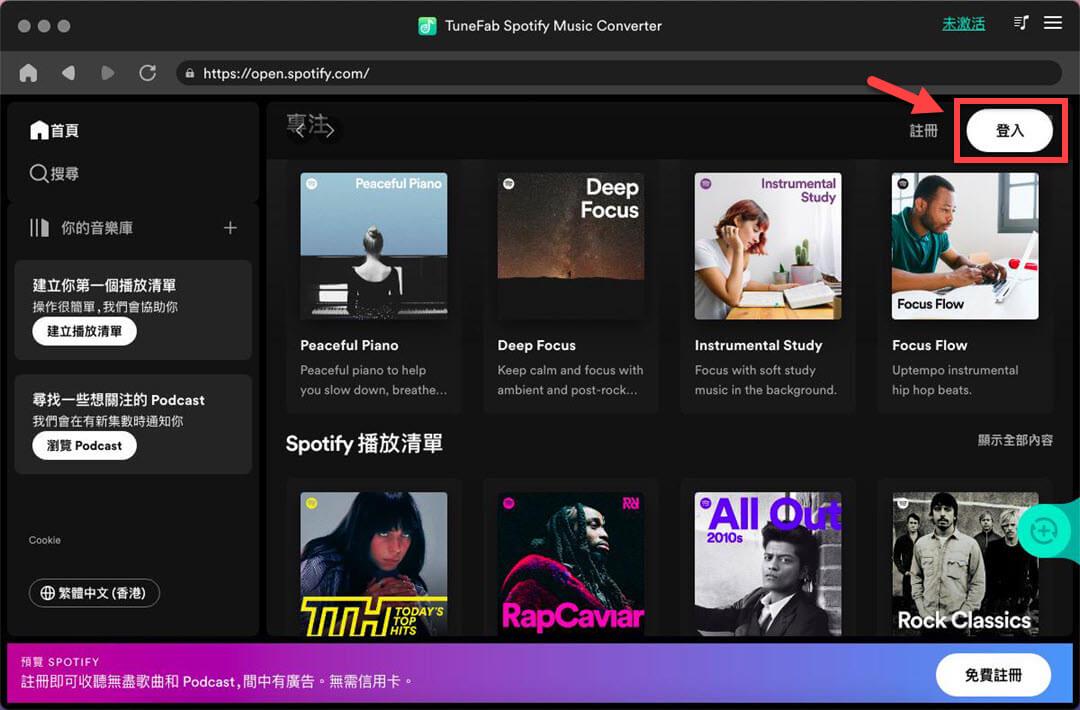Click the Instrumental Study title text

click(758, 345)
